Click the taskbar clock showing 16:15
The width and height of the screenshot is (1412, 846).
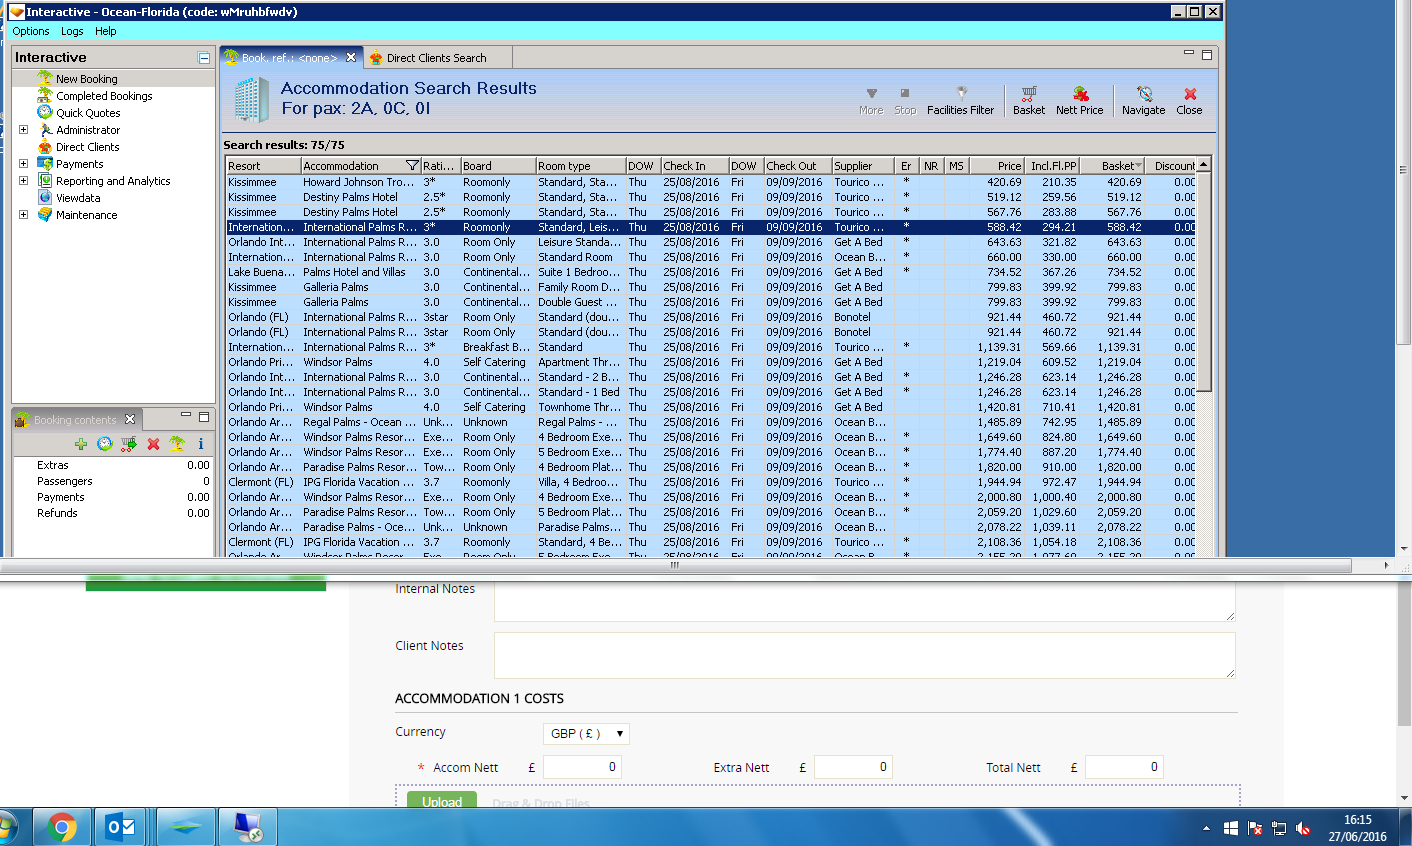point(1357,828)
